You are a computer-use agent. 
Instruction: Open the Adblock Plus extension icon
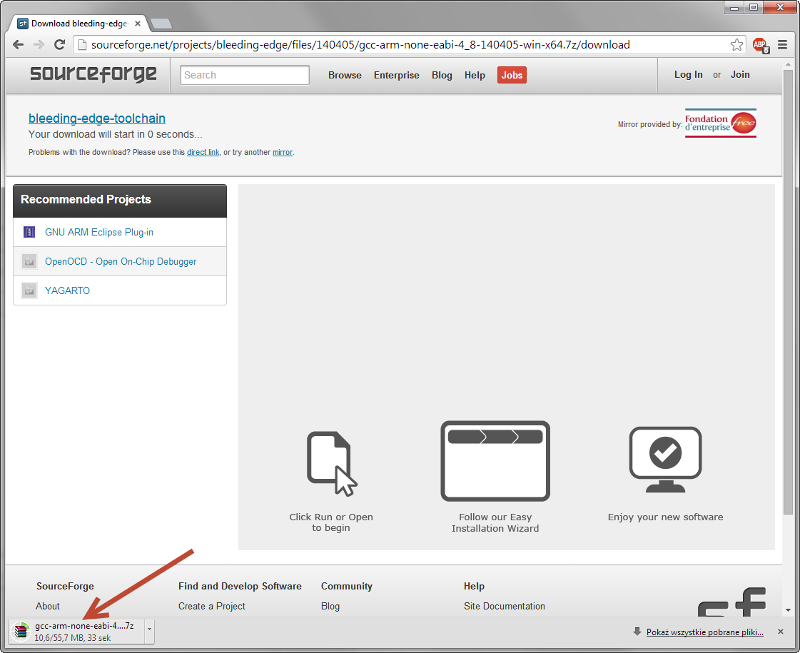pos(760,45)
